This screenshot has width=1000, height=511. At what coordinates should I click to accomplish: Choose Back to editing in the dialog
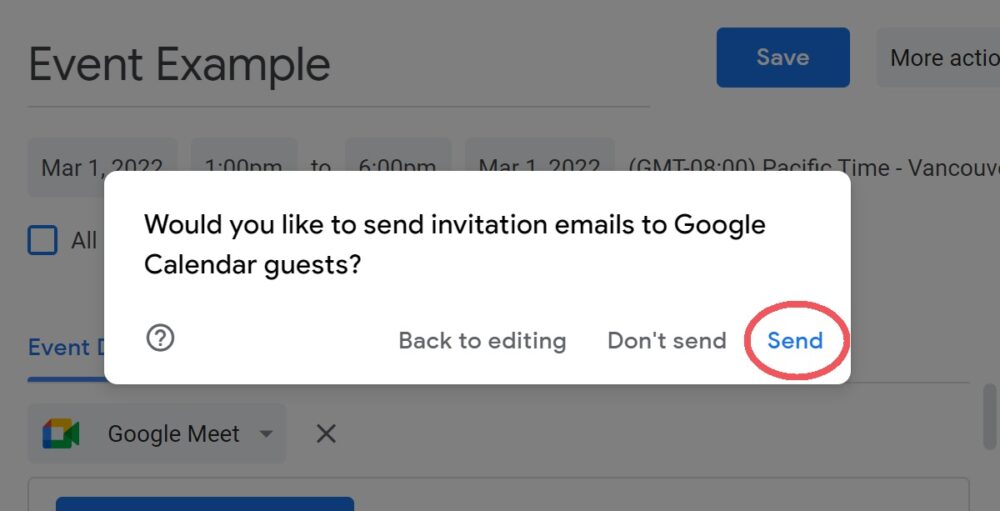tap(482, 340)
